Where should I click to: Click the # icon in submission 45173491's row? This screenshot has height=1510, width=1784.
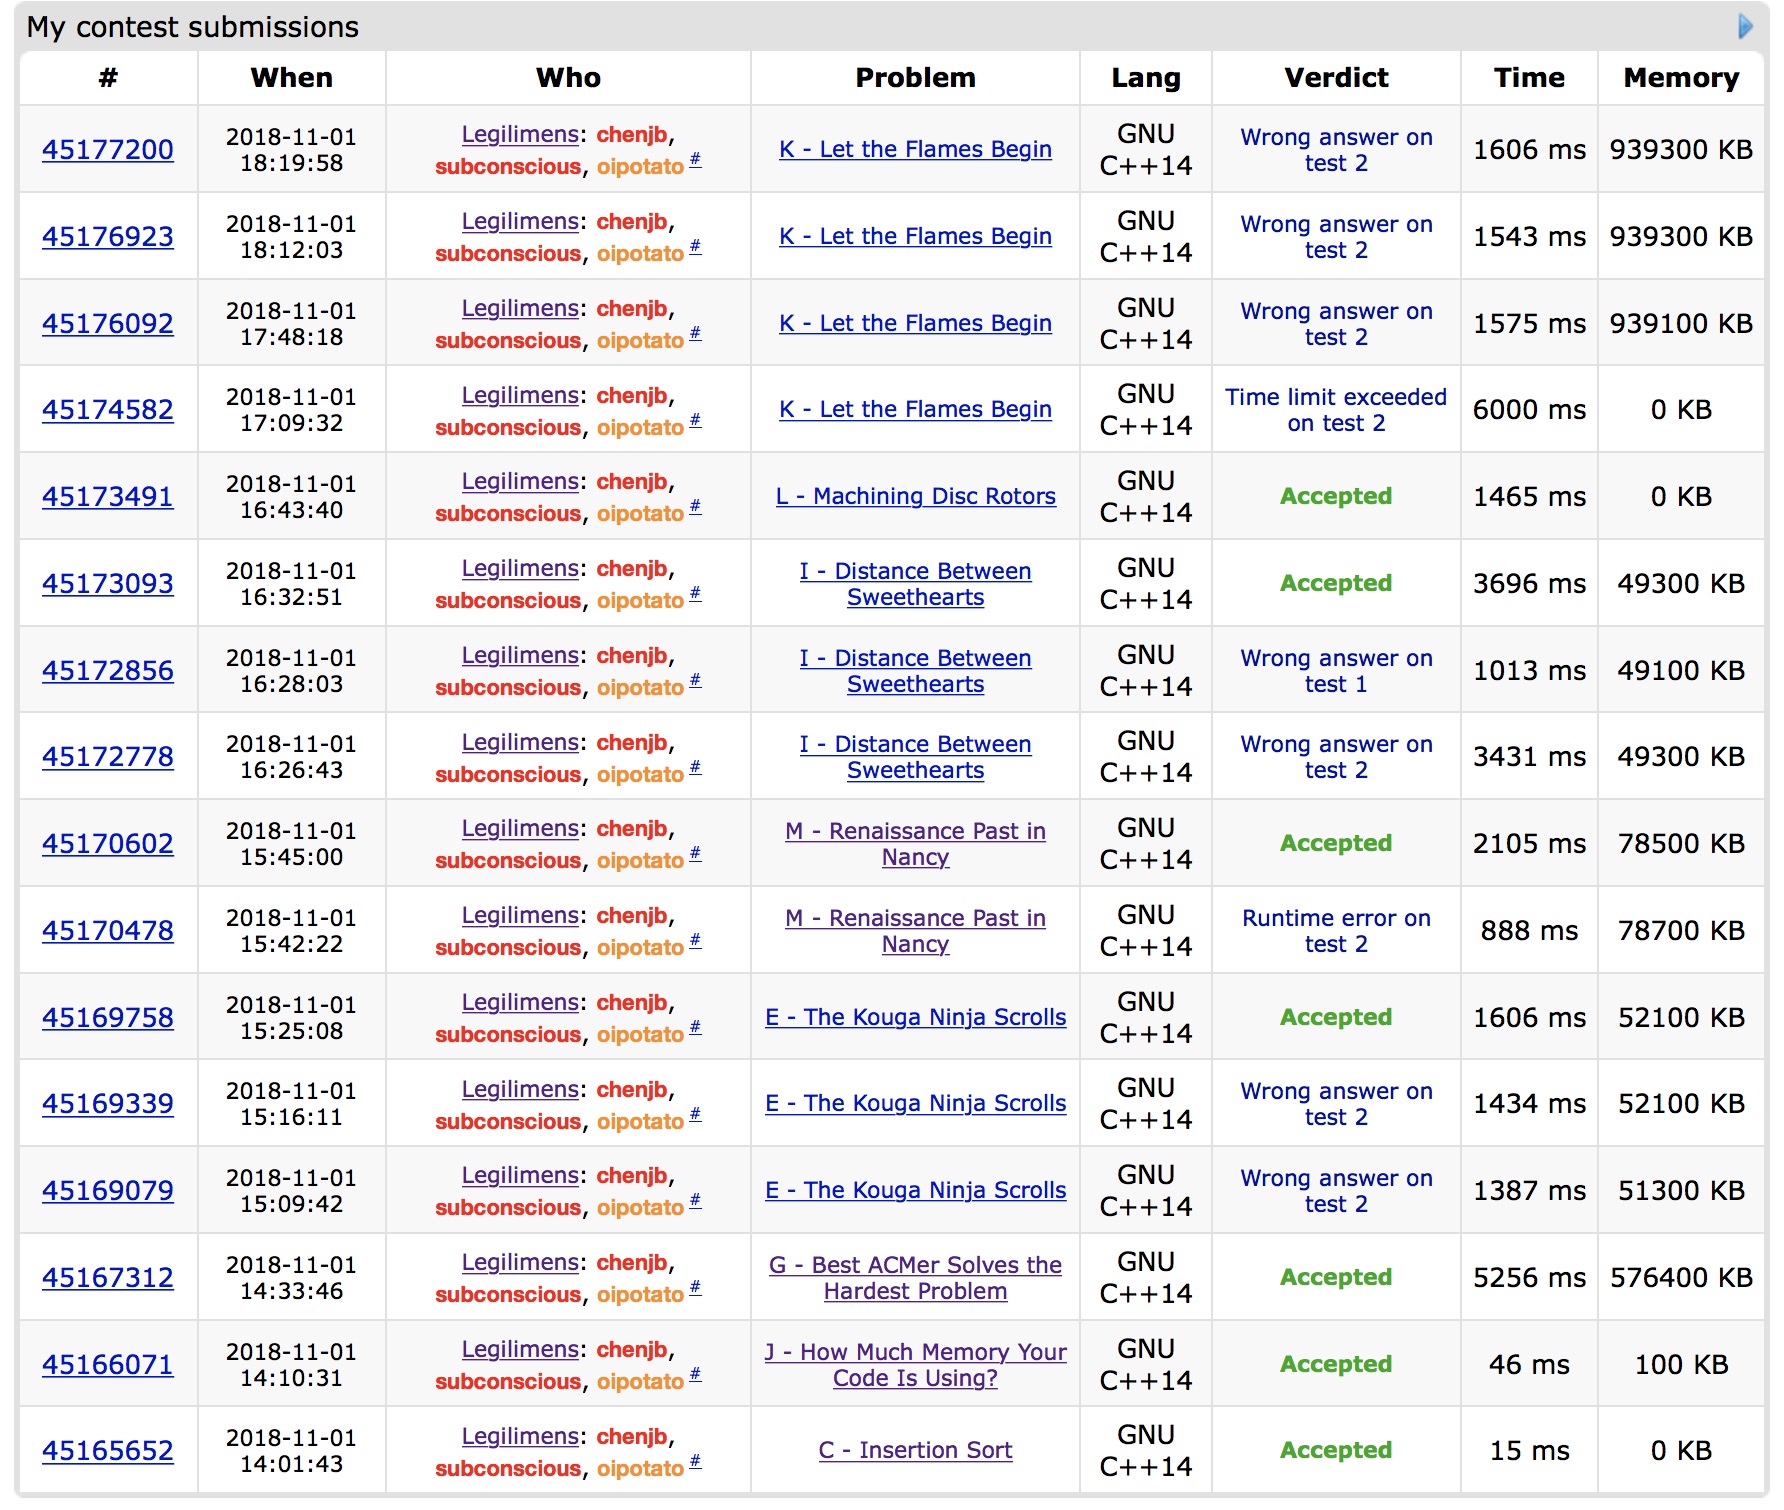coord(695,507)
